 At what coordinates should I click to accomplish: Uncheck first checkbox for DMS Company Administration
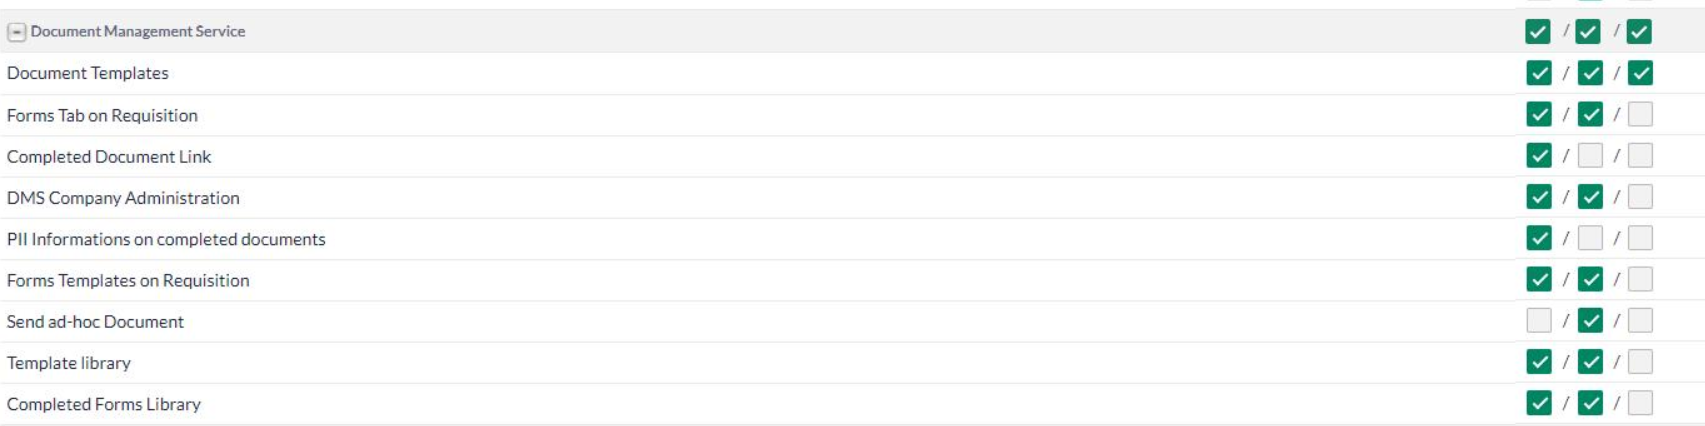(x=1539, y=197)
